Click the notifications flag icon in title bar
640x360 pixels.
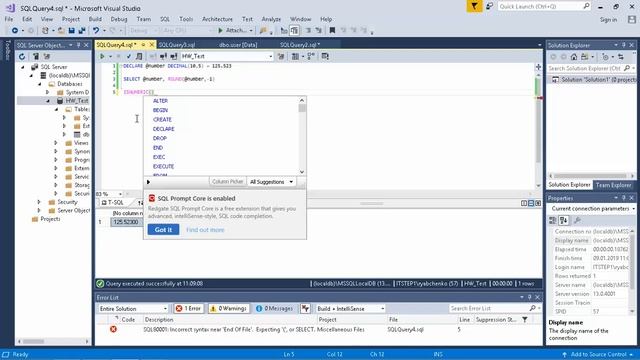[474, 7]
